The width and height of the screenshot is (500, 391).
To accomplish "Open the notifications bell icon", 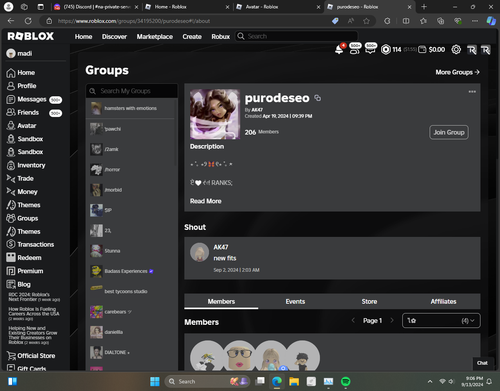I will (x=339, y=50).
